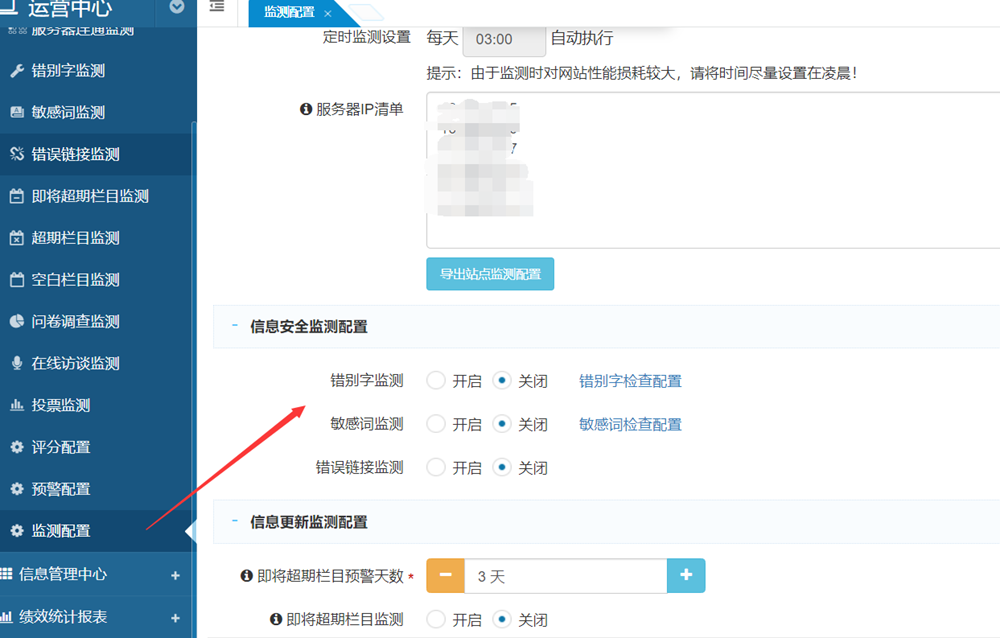Click the pie chart icon for 问卷调查监测
The height and width of the screenshot is (638, 1000).
click(16, 321)
